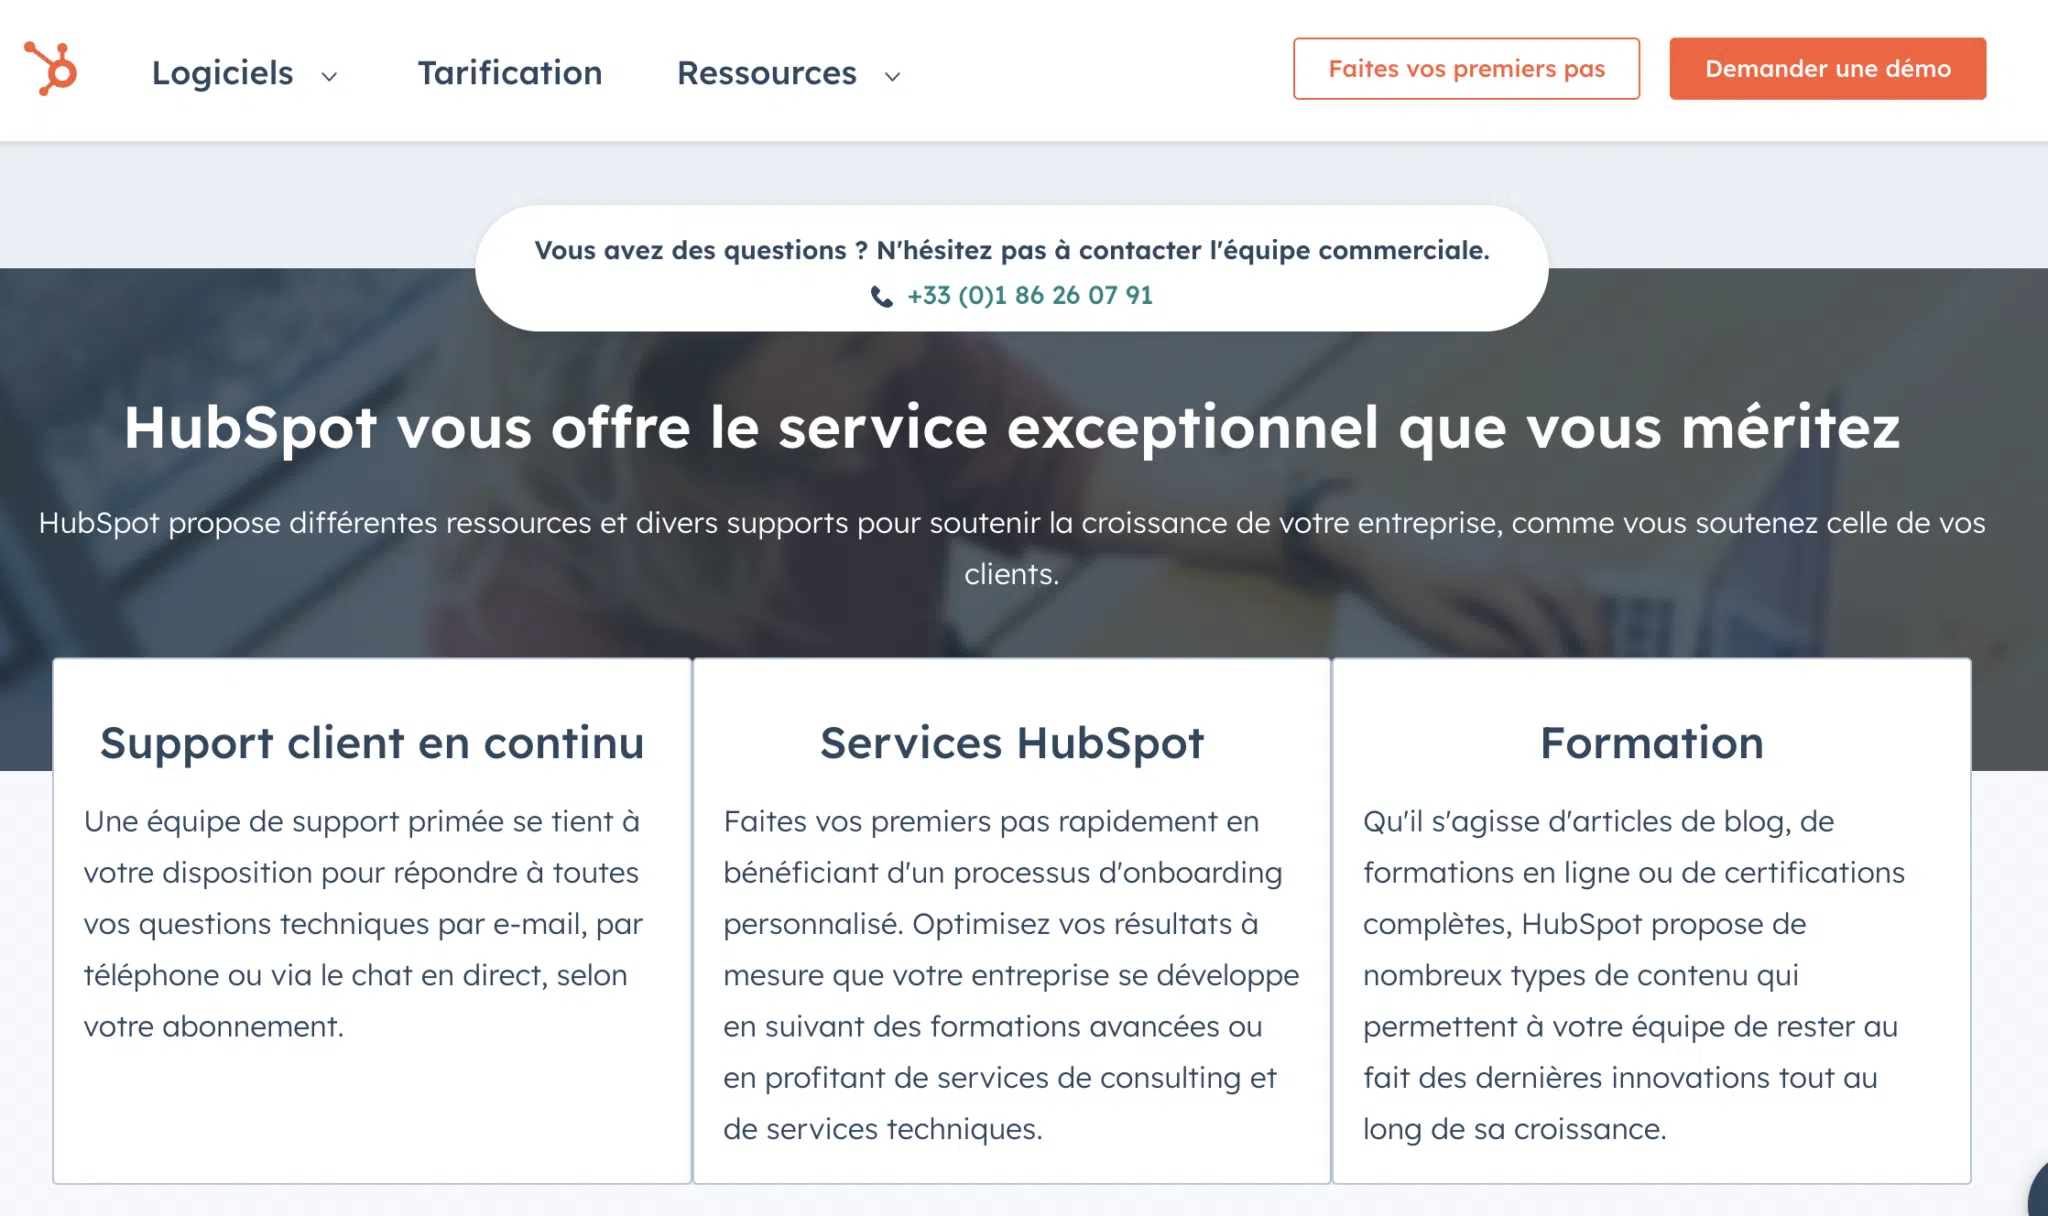
Task: Select the Formation card heading
Action: 1651,743
